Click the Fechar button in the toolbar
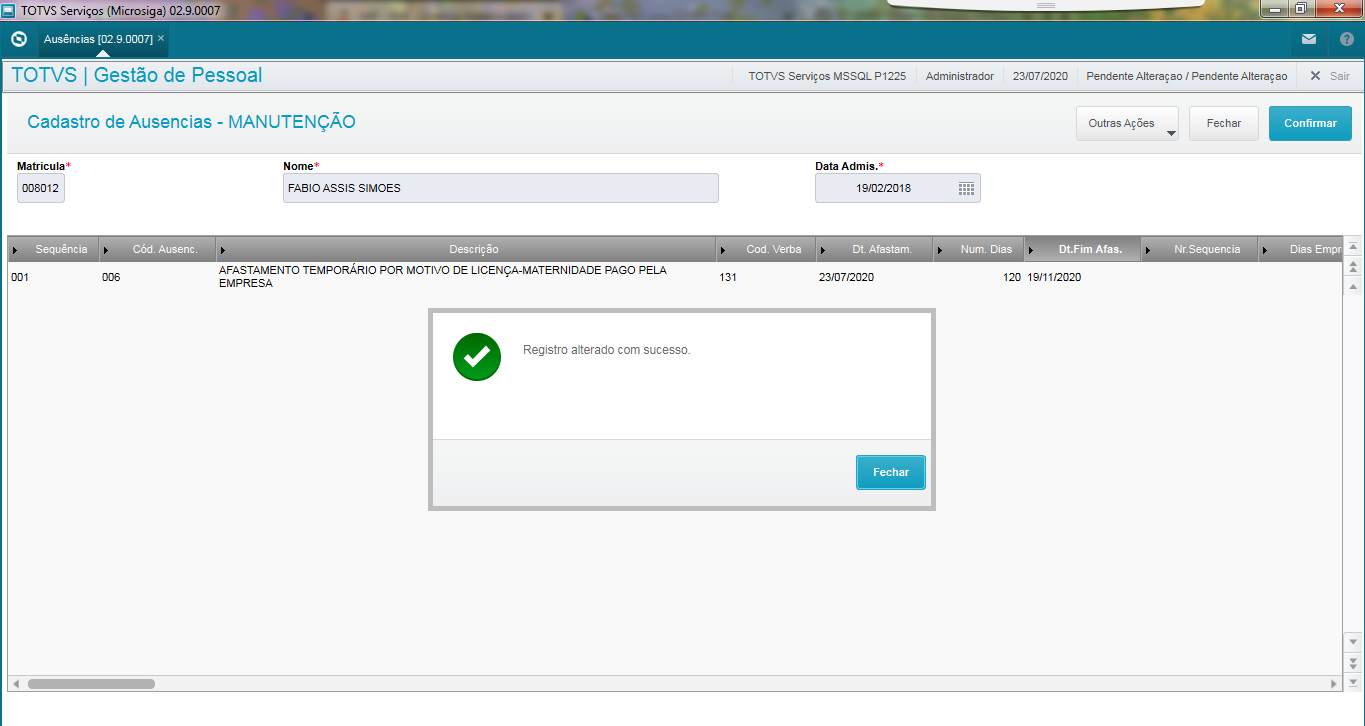Image resolution: width=1365 pixels, height=726 pixels. tap(1224, 123)
